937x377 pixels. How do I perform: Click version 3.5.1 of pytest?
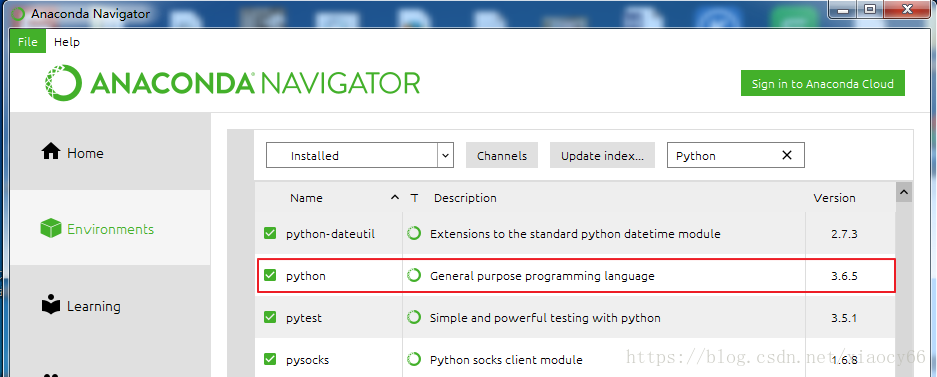[x=844, y=318]
